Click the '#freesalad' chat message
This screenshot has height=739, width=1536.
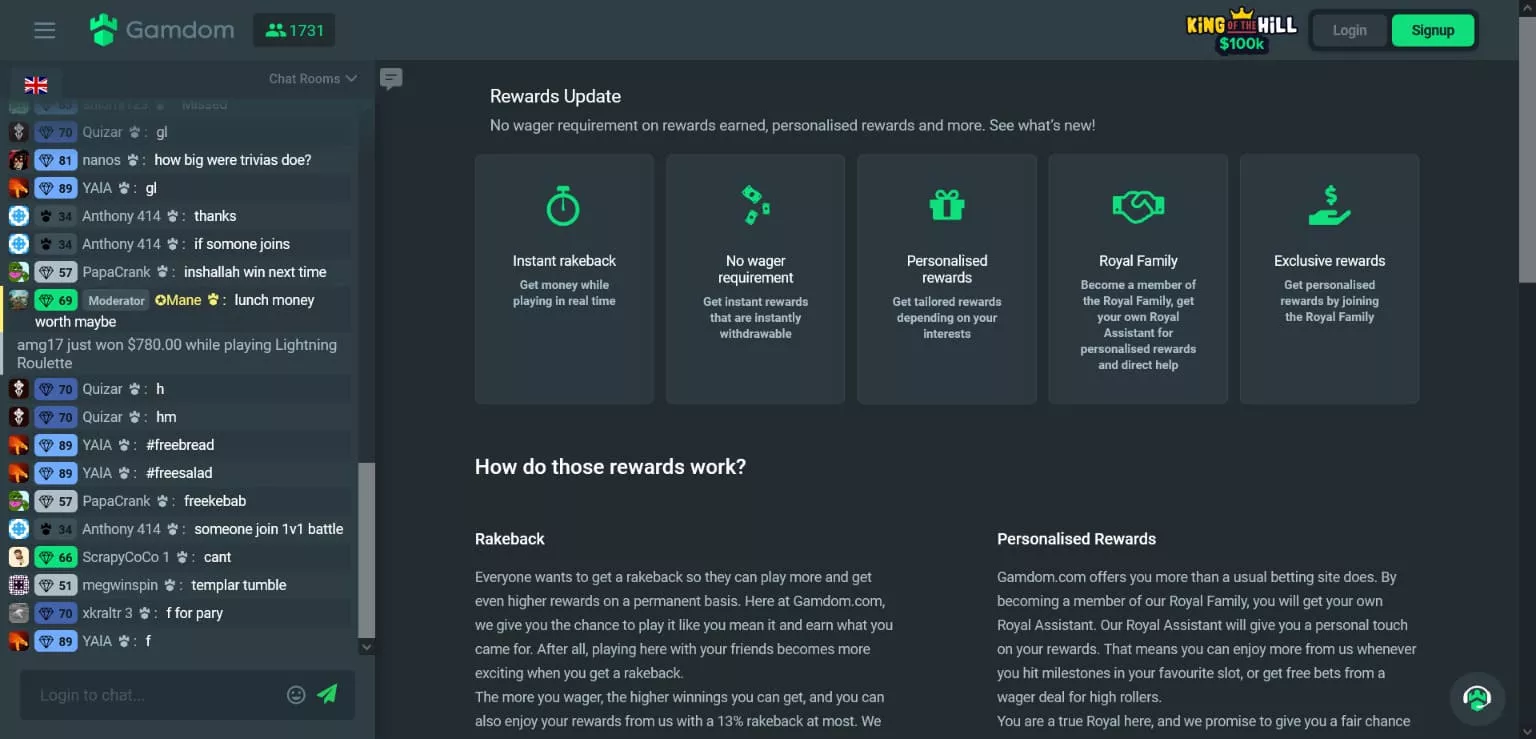[x=179, y=473]
